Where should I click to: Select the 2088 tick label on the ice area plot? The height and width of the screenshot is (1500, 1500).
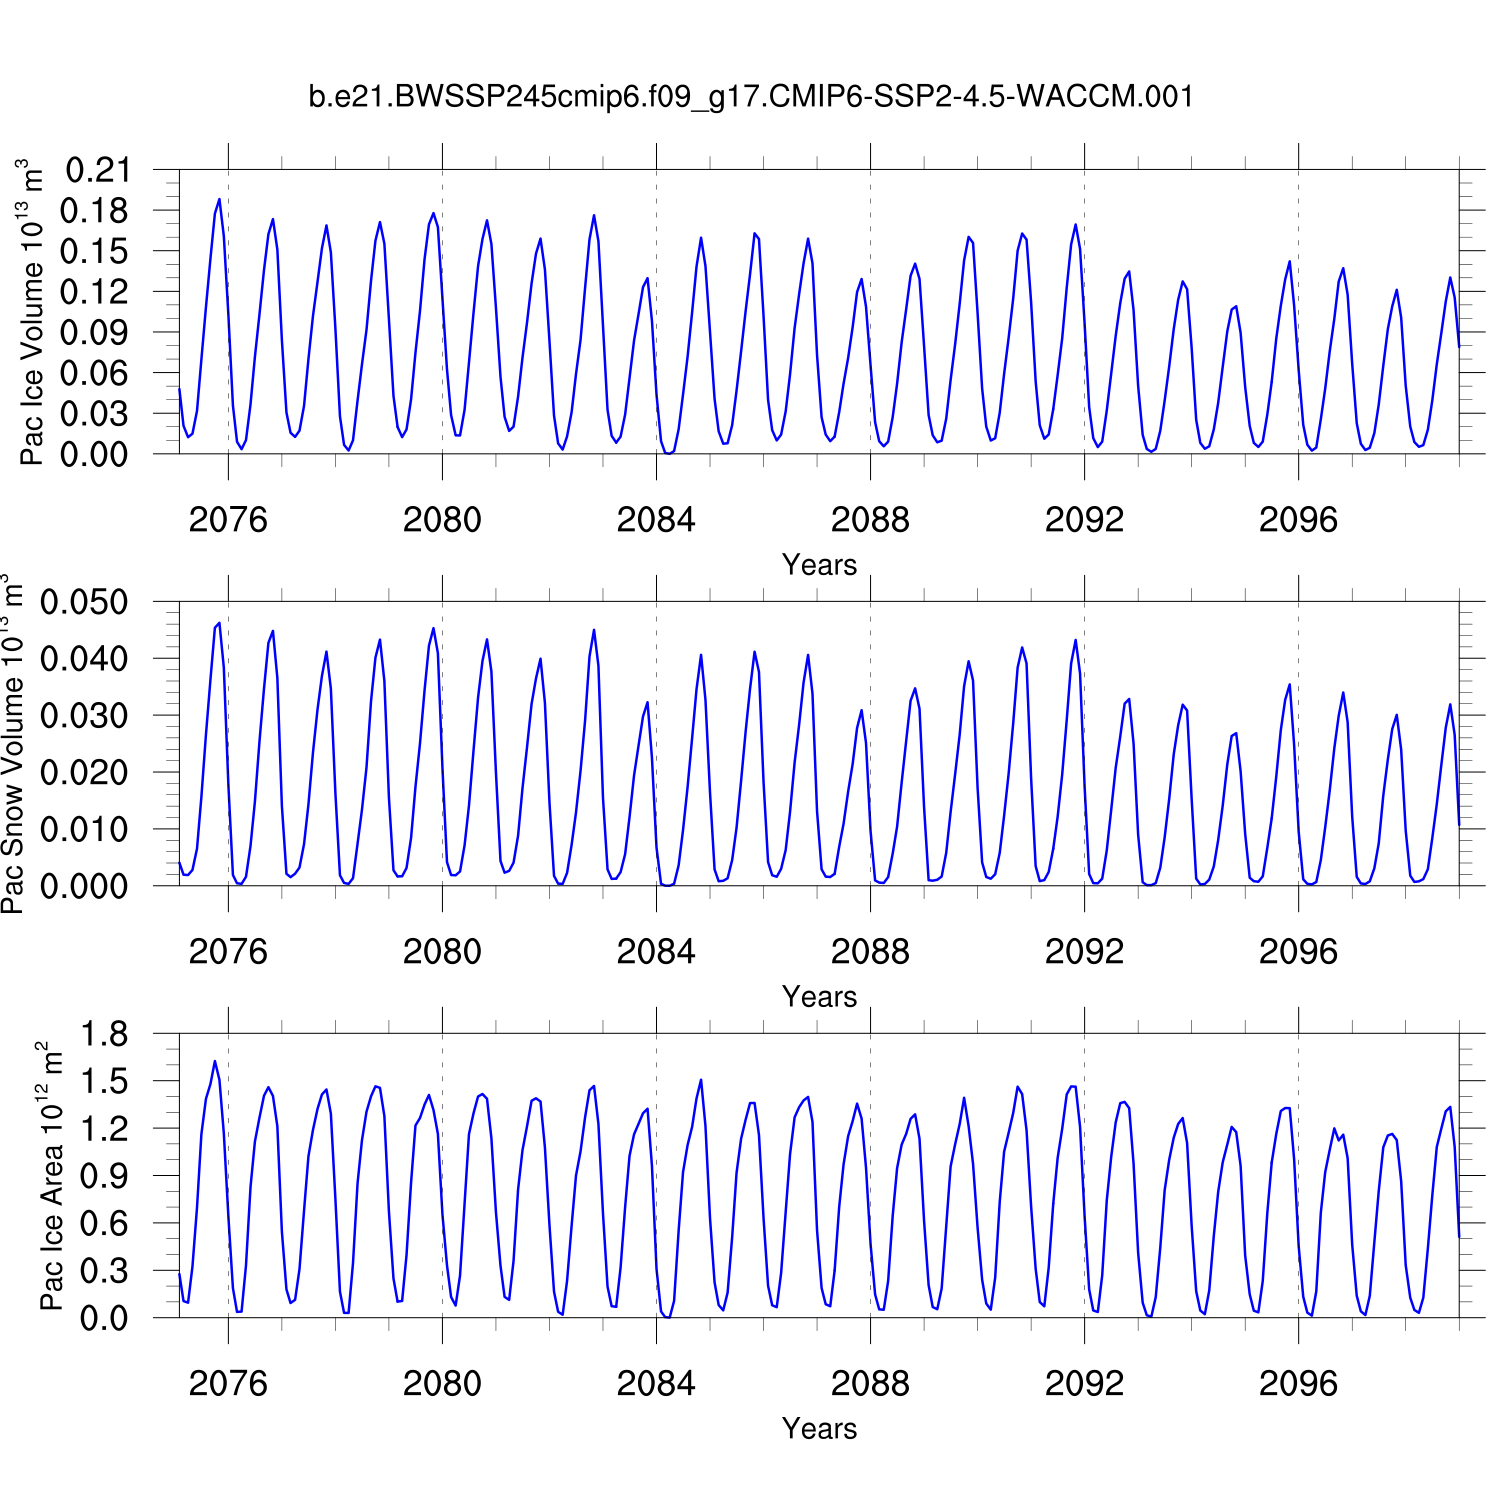(870, 1384)
